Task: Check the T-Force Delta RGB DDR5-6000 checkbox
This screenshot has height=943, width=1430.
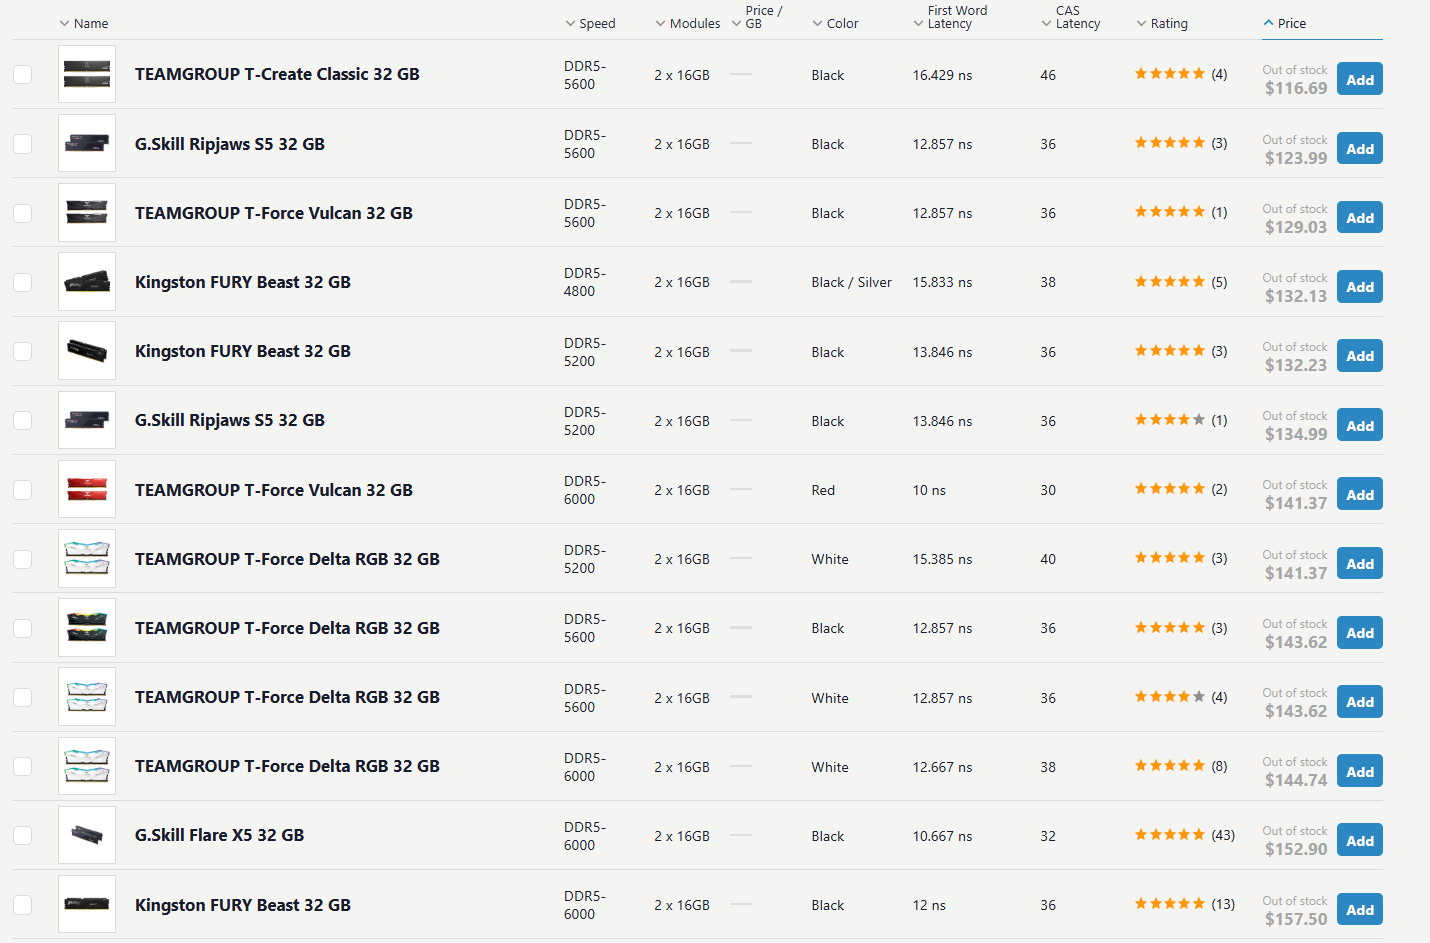Action: point(22,766)
